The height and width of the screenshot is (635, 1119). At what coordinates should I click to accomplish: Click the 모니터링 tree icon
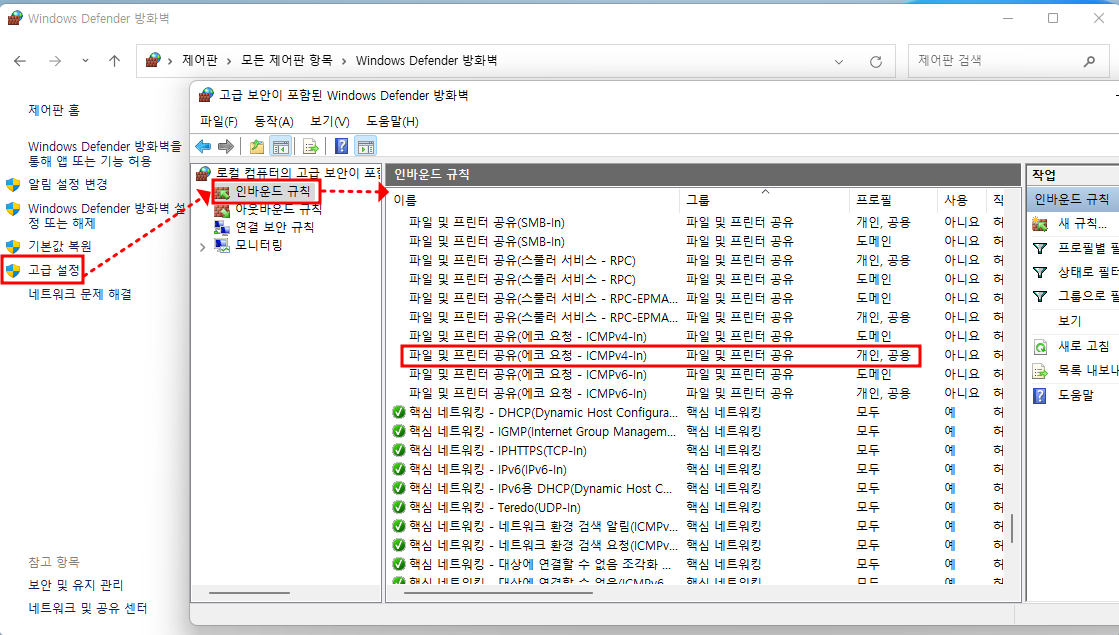tap(222, 245)
